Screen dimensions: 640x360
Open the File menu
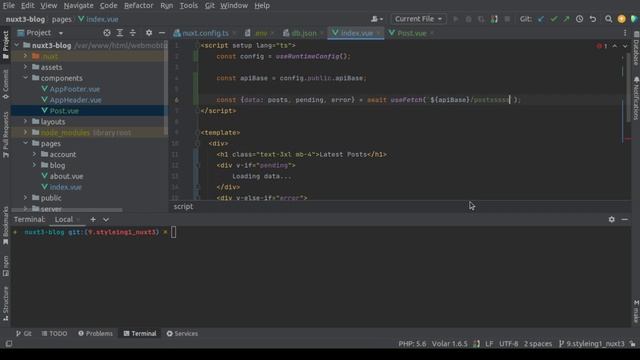(9, 6)
